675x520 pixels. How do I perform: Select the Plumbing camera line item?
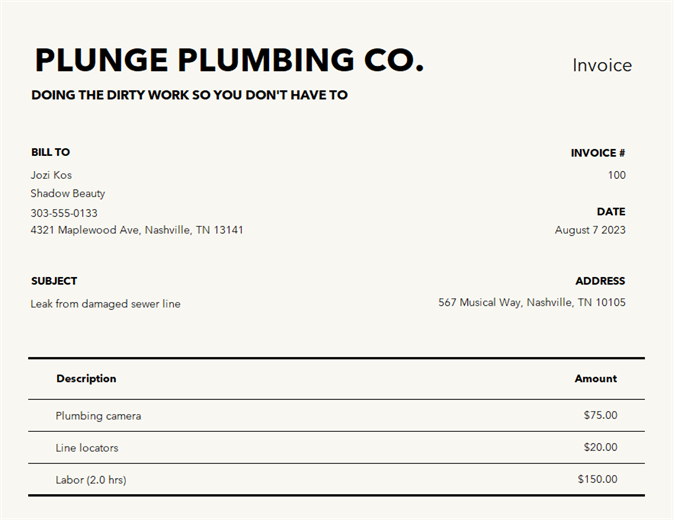[x=98, y=415]
